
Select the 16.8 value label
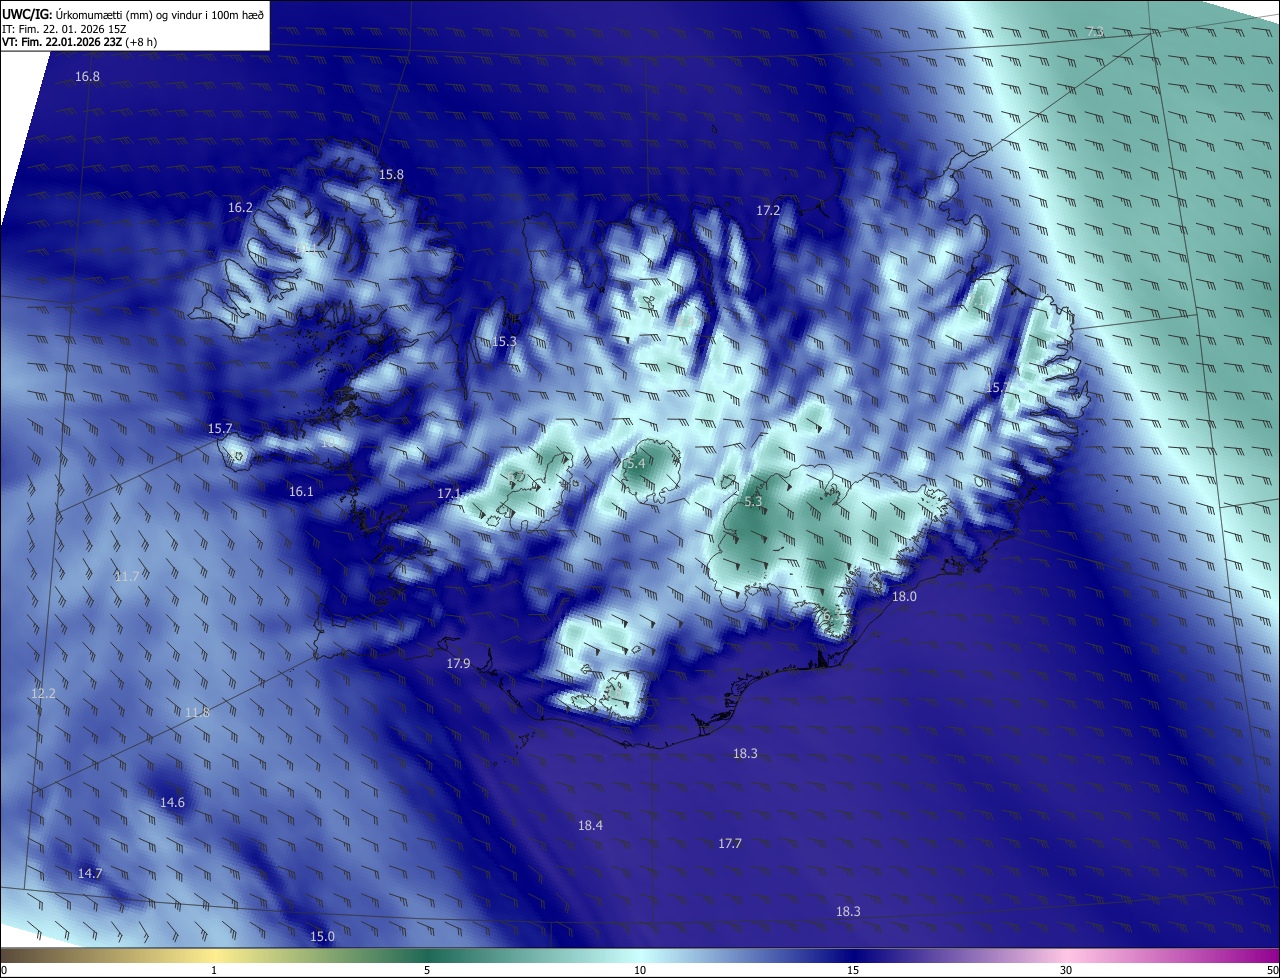88,77
